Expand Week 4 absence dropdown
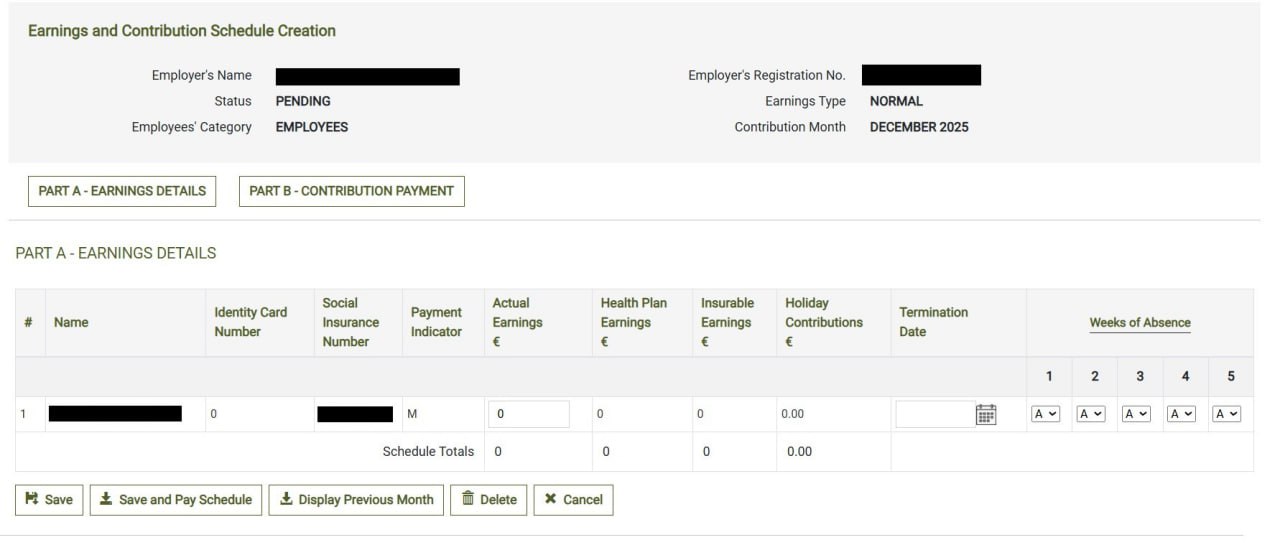 [1181, 414]
